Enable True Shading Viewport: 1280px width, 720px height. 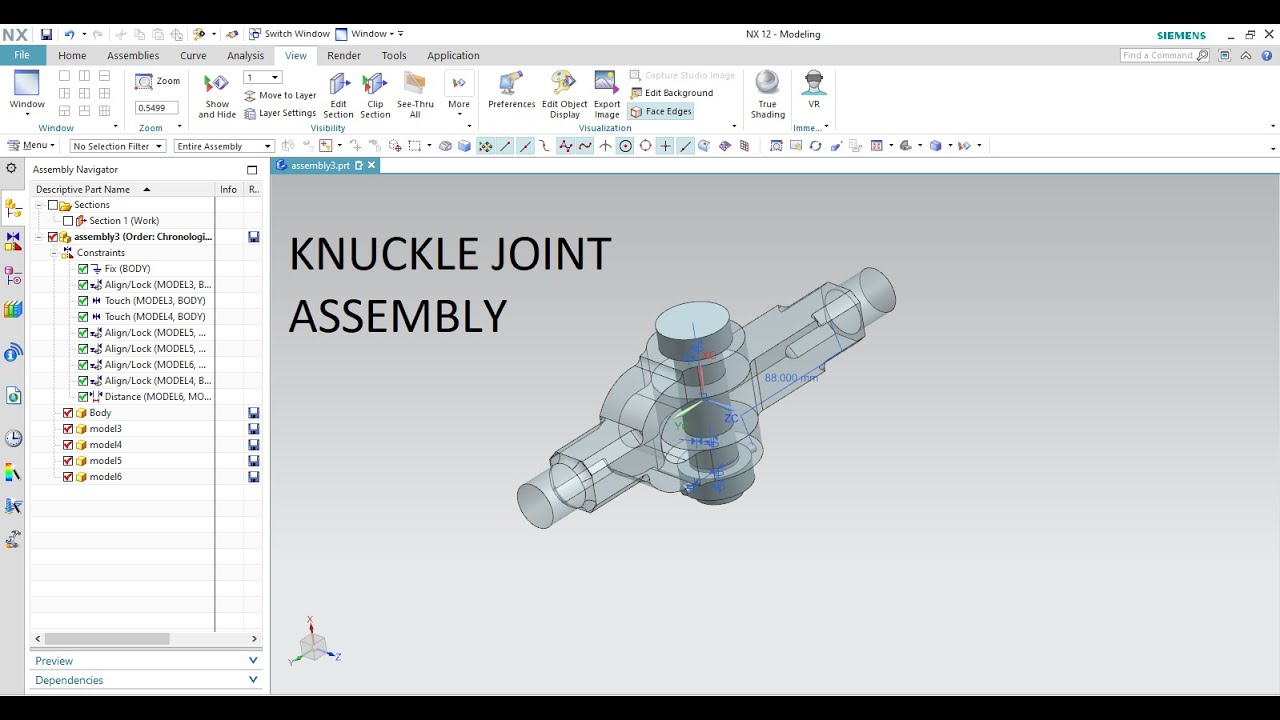point(768,96)
